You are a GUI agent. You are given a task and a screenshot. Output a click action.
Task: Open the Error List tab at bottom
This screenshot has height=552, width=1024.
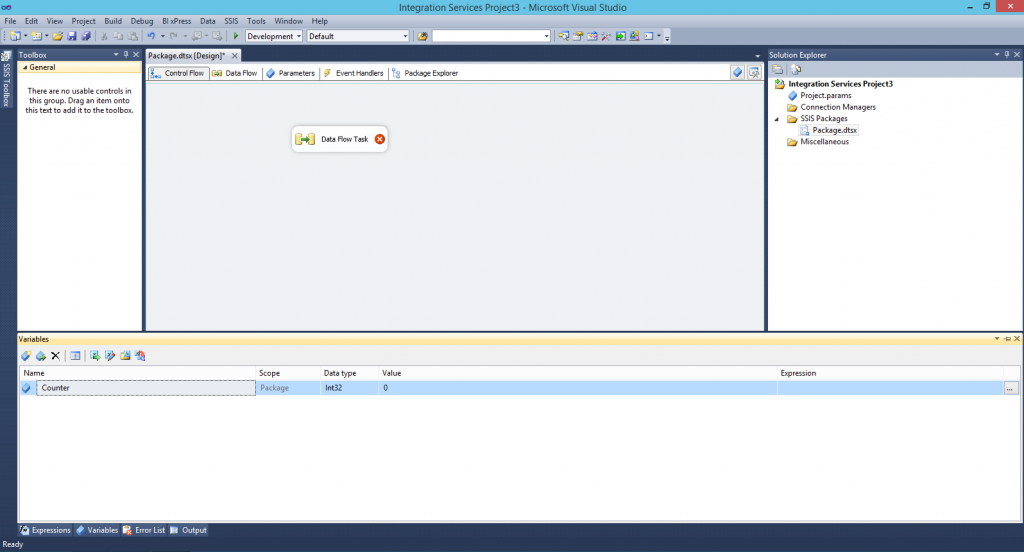point(144,530)
